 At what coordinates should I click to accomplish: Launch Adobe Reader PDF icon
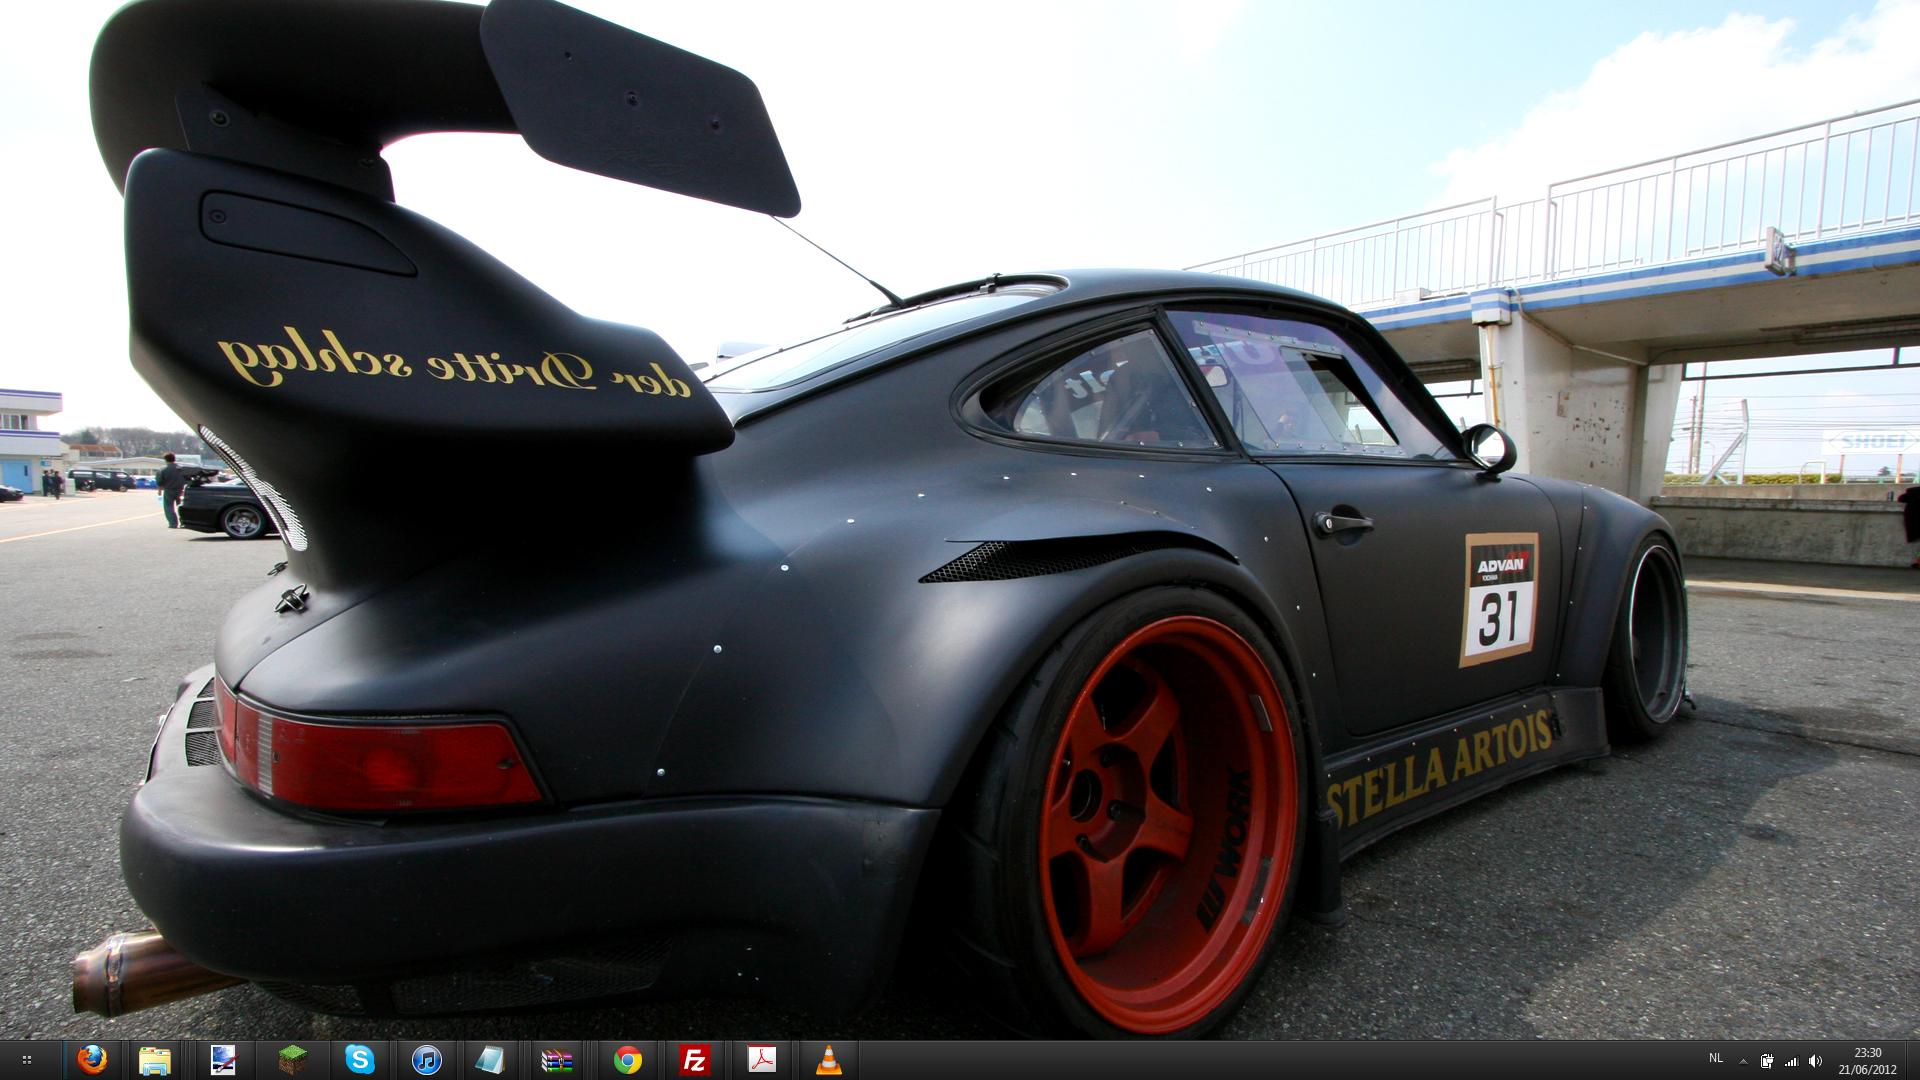762,1060
